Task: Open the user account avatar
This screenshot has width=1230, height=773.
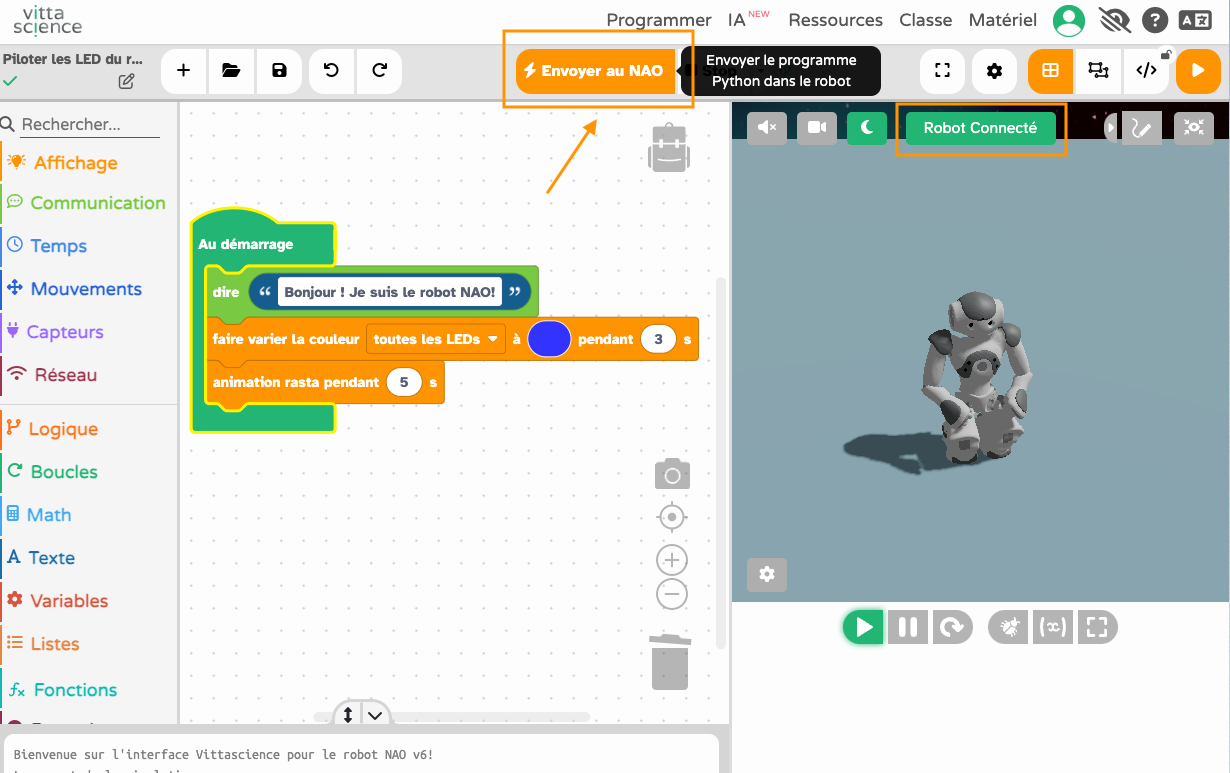Action: pyautogui.click(x=1069, y=20)
